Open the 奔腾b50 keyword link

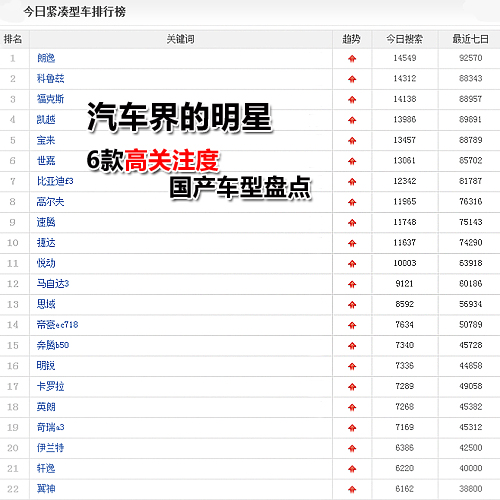(x=53, y=345)
